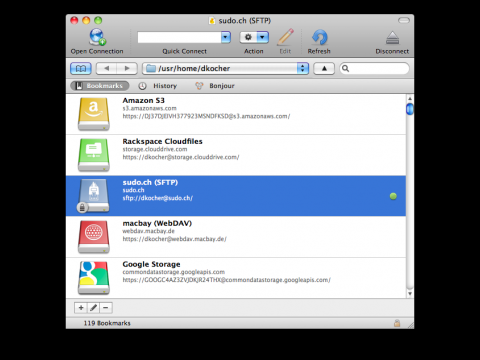Remove bookmark with the minus button

point(106,308)
